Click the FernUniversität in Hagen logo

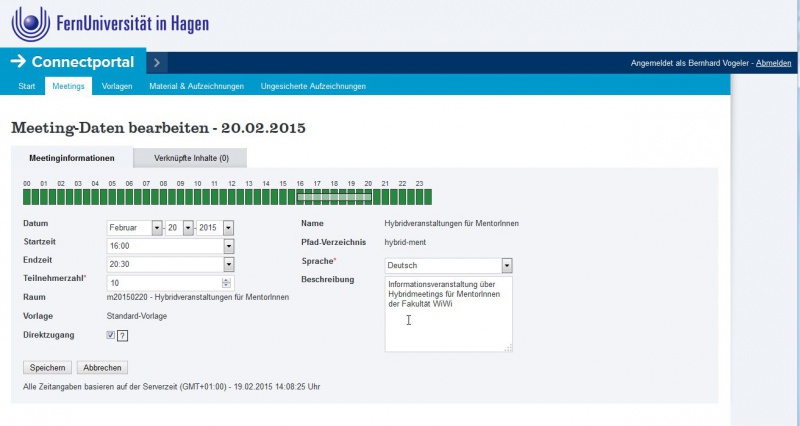click(110, 24)
